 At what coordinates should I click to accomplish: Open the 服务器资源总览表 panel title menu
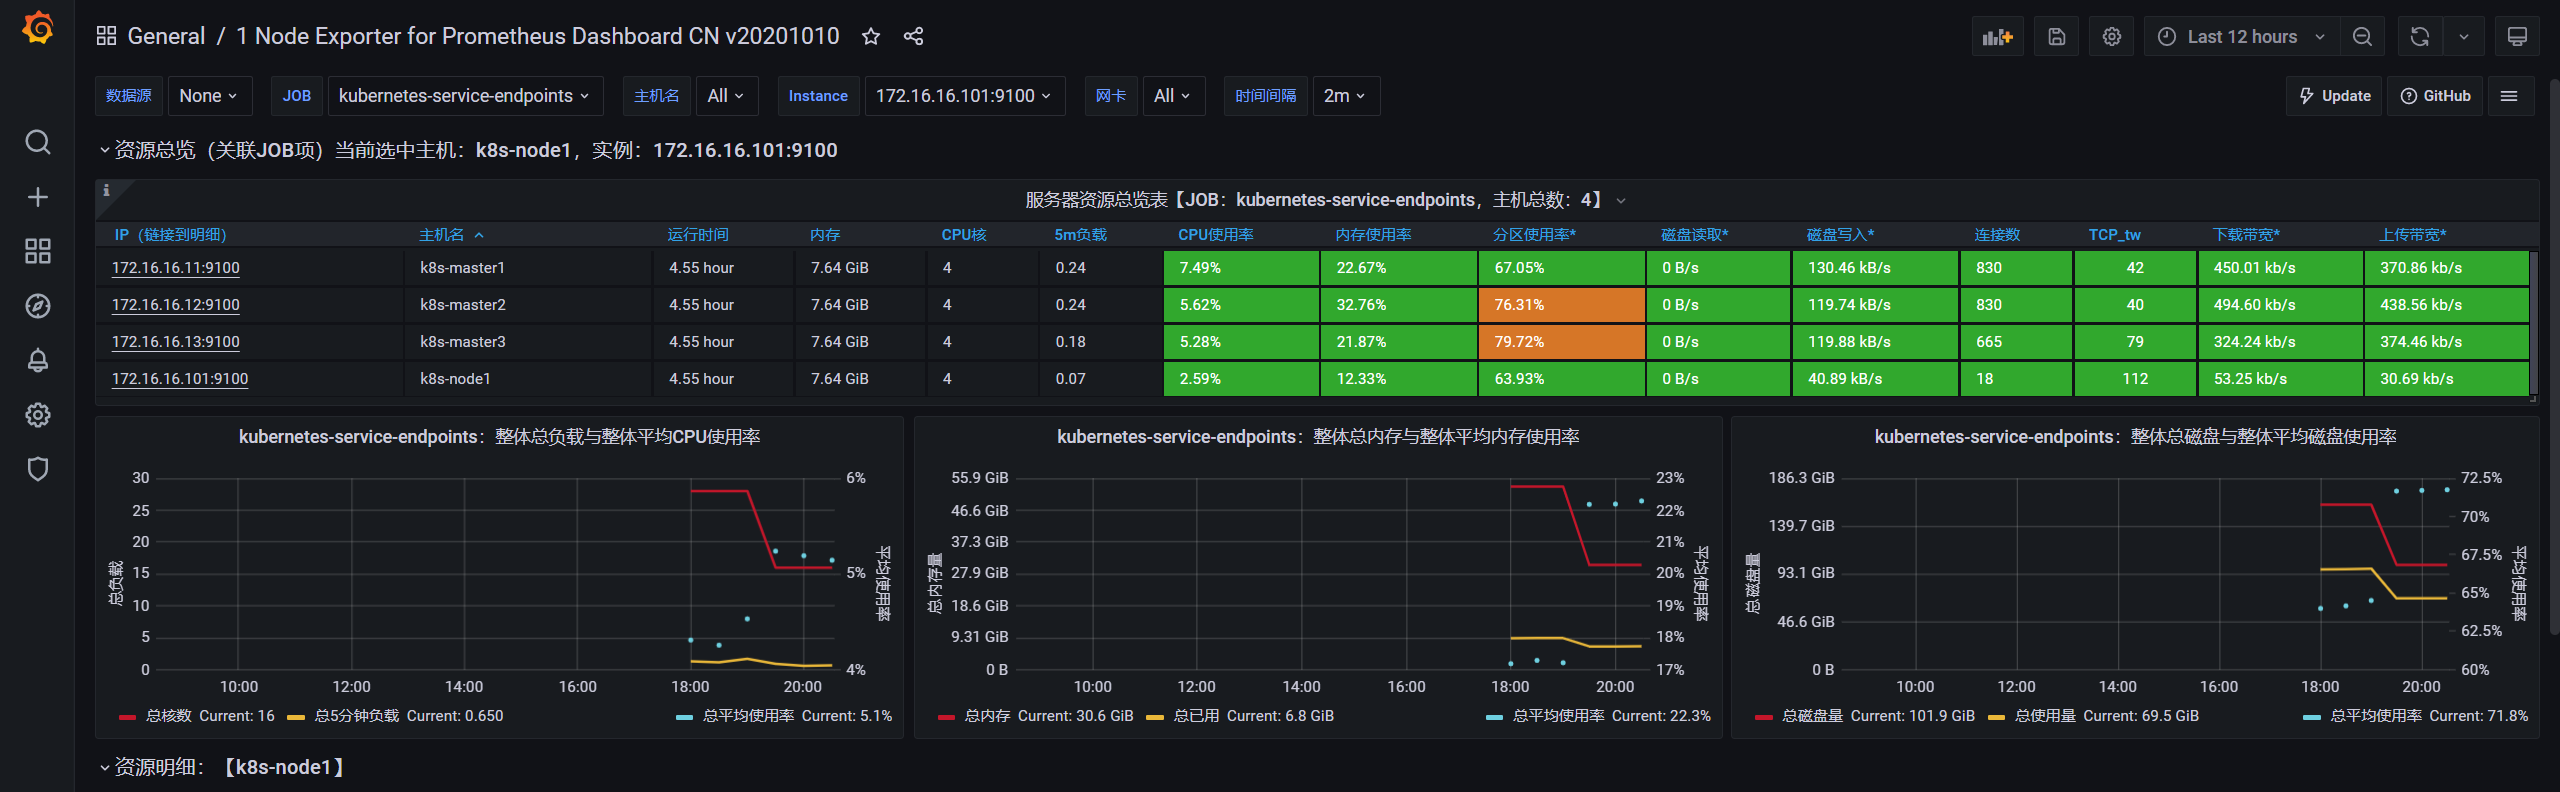[1325, 200]
